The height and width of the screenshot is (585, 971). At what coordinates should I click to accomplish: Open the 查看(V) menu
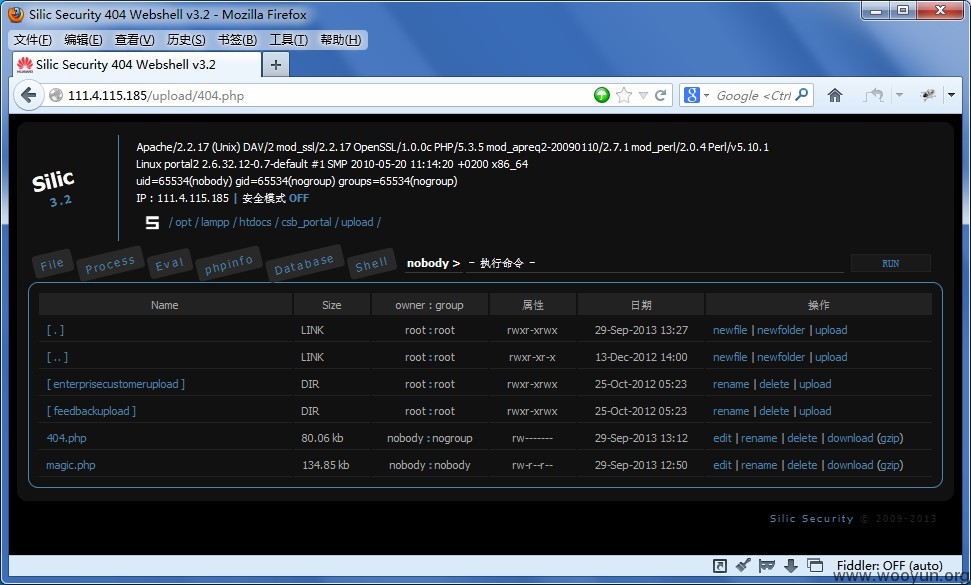pyautogui.click(x=134, y=40)
